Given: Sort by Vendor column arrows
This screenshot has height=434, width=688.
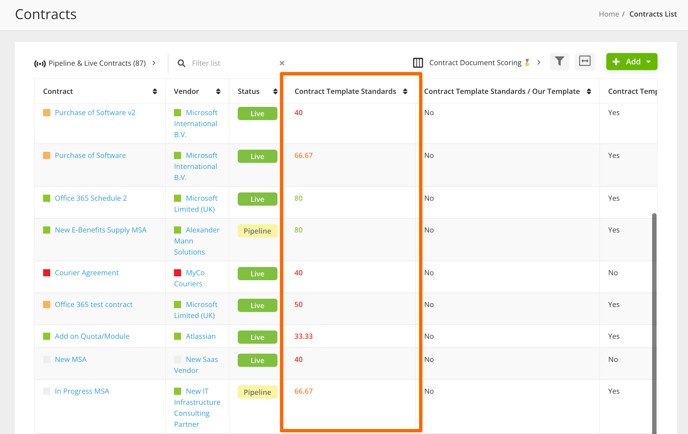Looking at the screenshot, I should click(218, 91).
